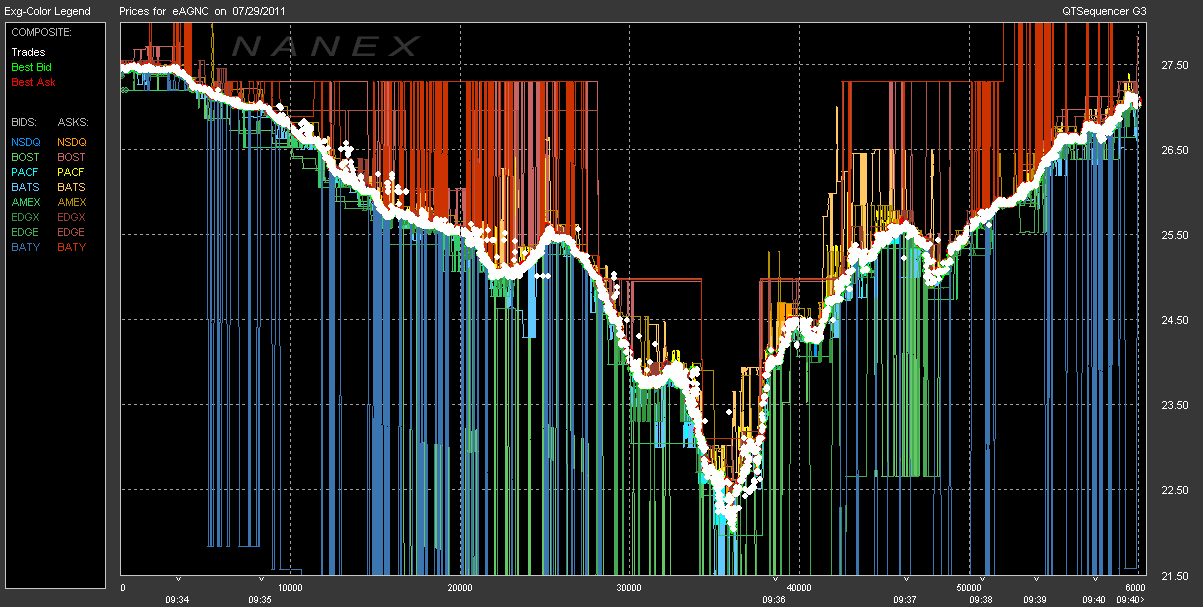Select the Best Bid legend entry

(x=32, y=67)
